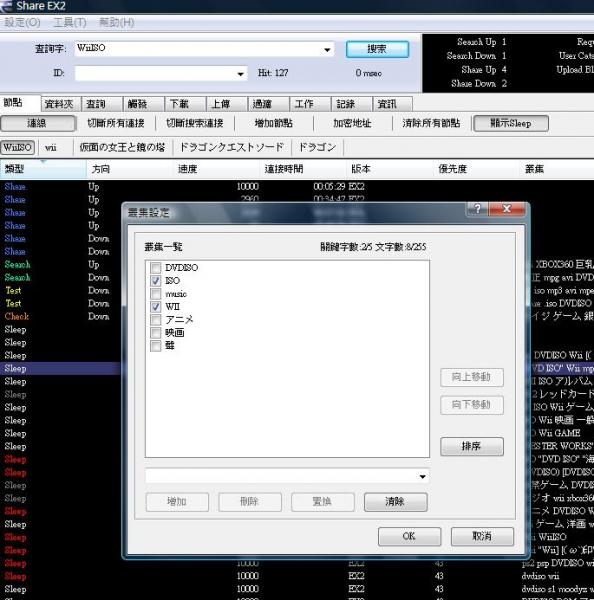Click the 搜索 search button
Viewport: 594px width, 600px height.
[x=377, y=49]
